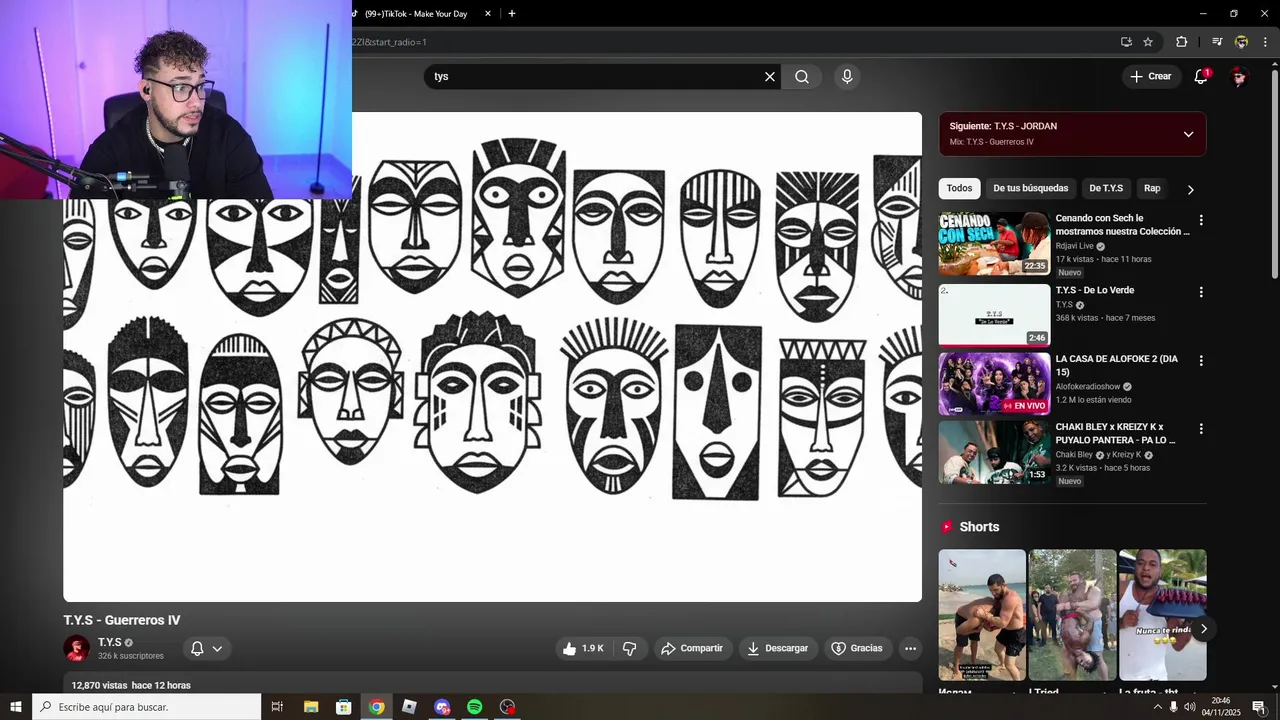Open options menu for 'Cenando con Sech' video
1280x720 pixels.
pos(1201,220)
